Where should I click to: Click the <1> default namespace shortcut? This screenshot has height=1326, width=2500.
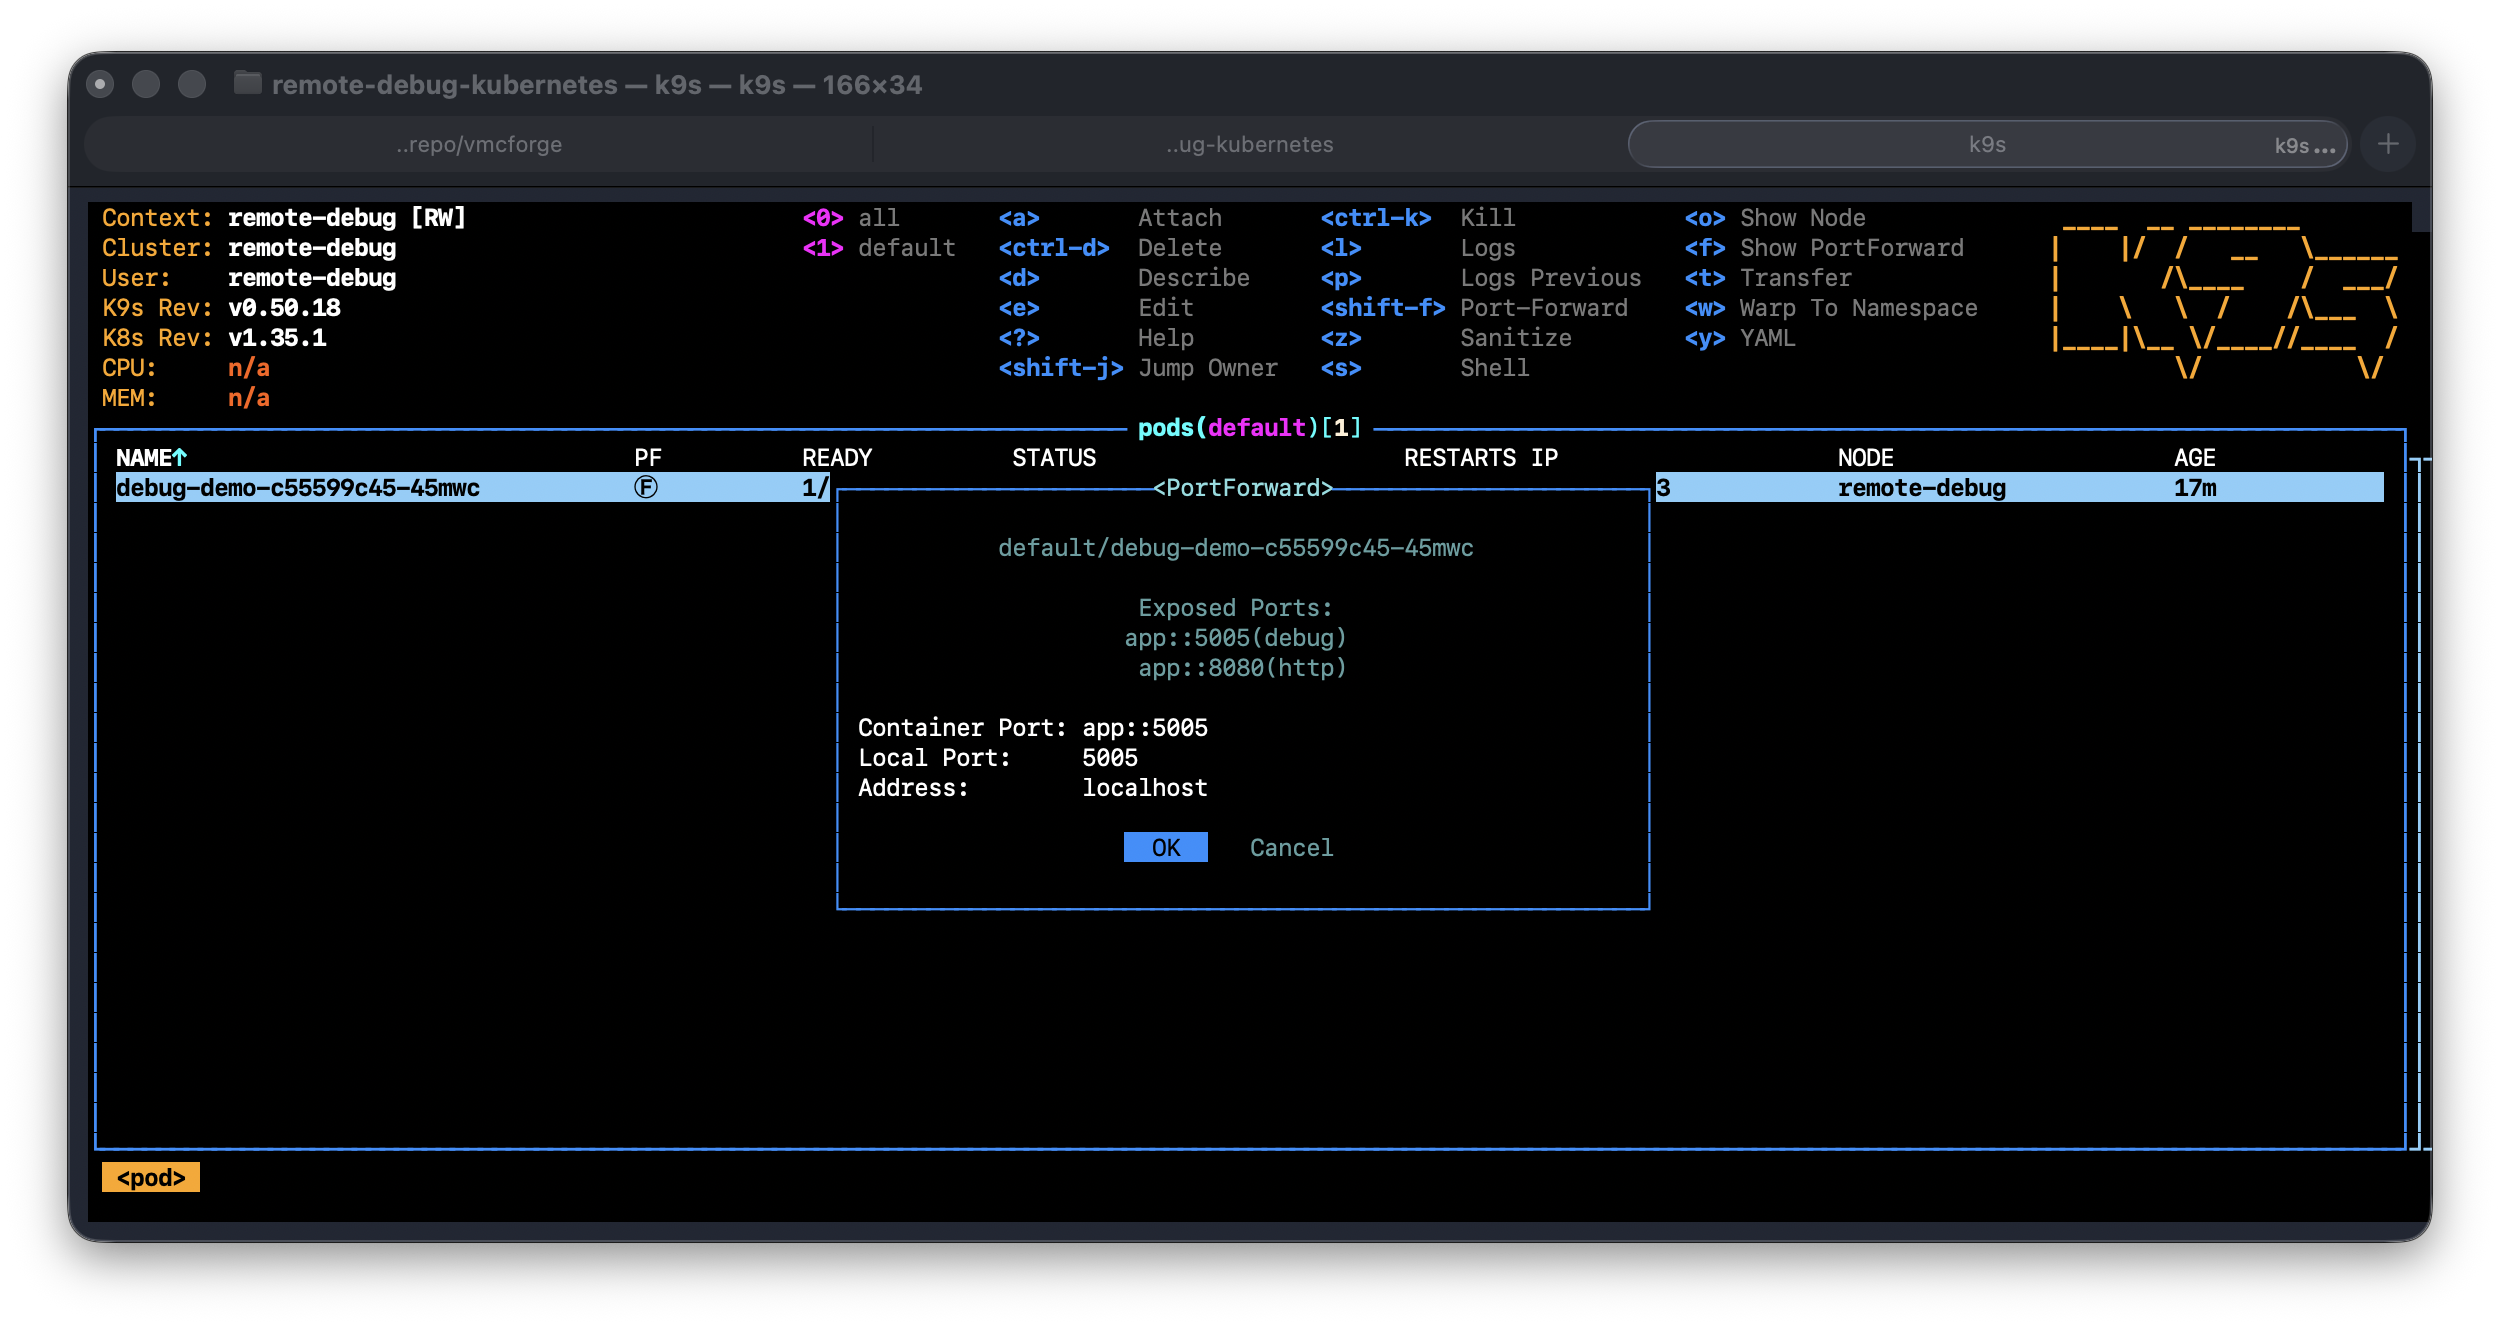pyautogui.click(x=878, y=247)
